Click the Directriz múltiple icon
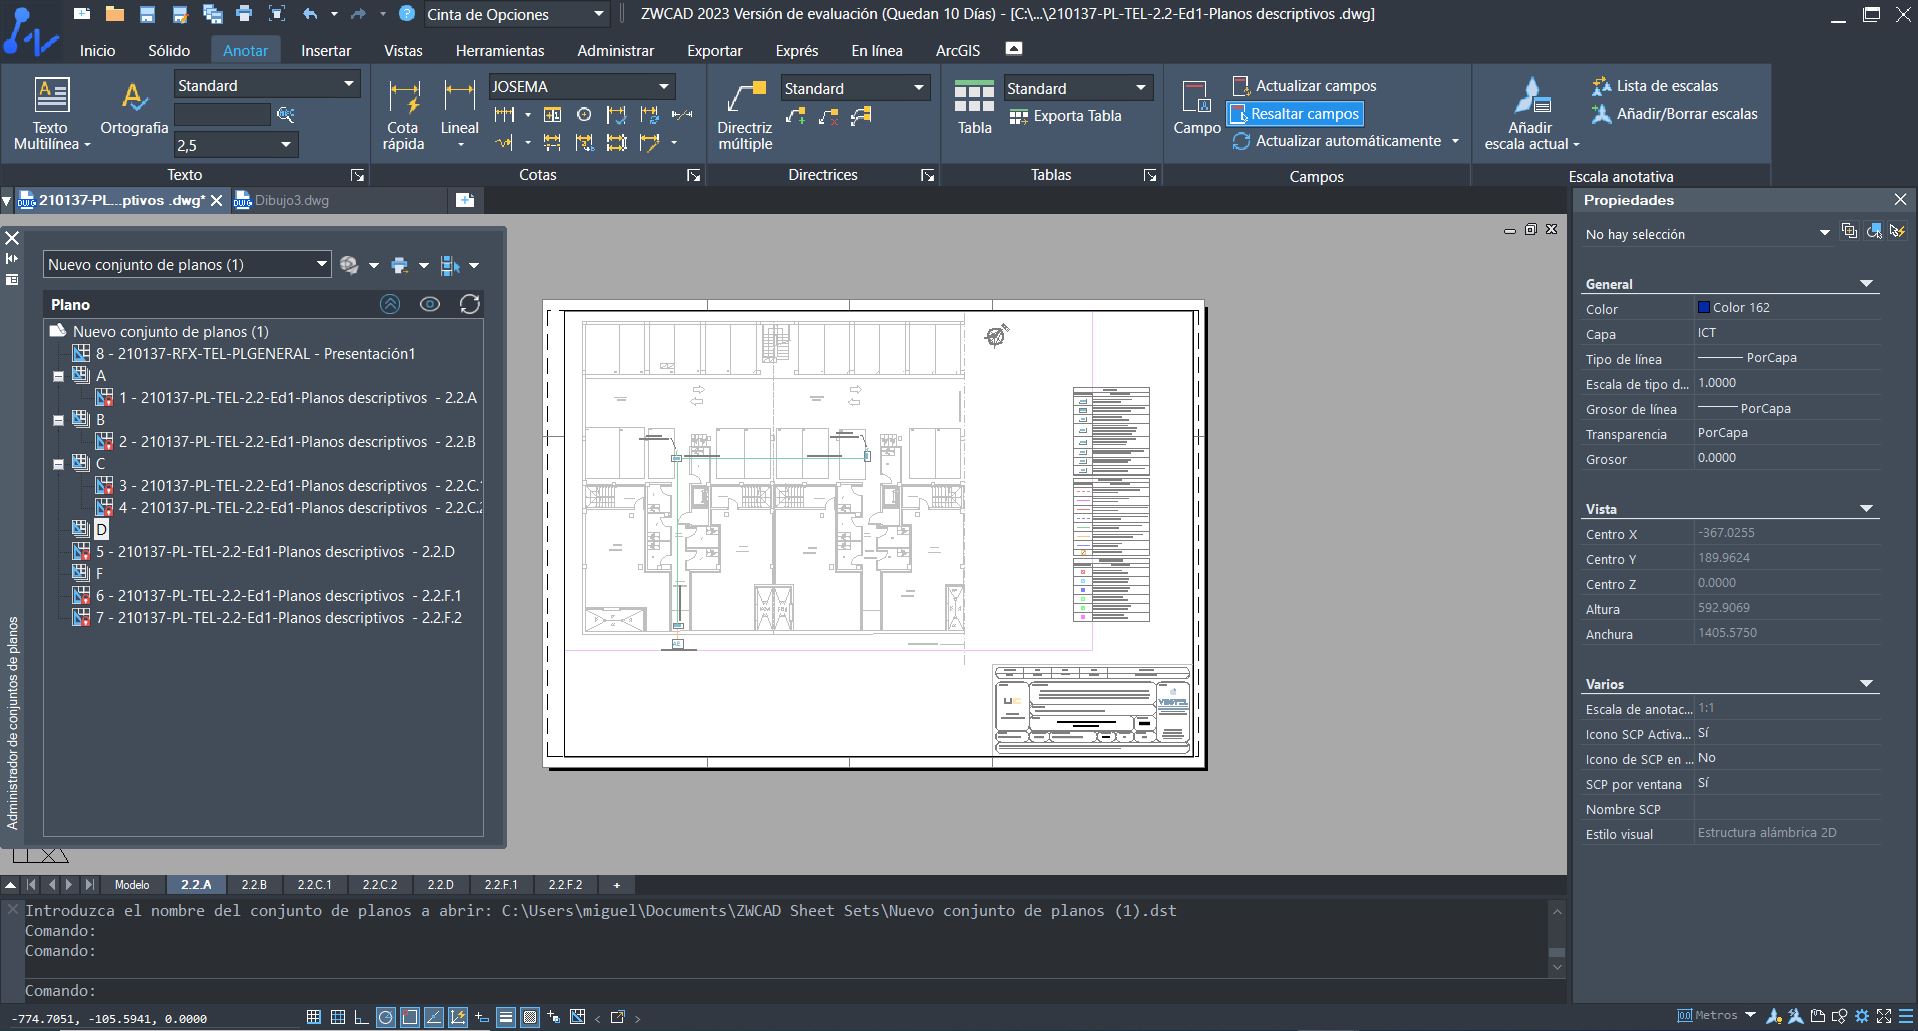The height and width of the screenshot is (1031, 1918). 745,98
